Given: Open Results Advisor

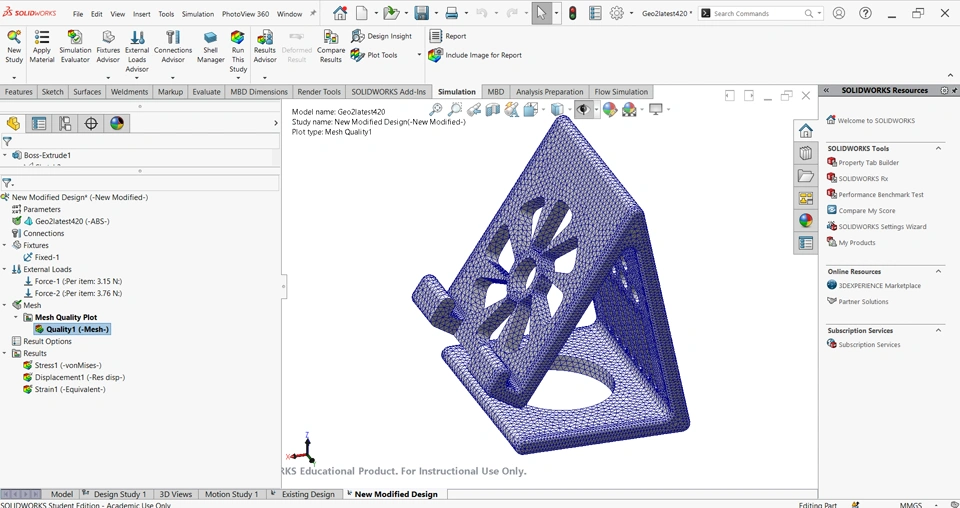Looking at the screenshot, I should click(x=264, y=48).
